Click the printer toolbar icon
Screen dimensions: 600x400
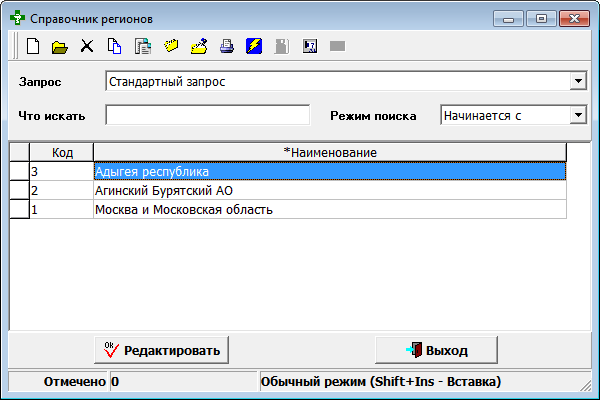(227, 46)
